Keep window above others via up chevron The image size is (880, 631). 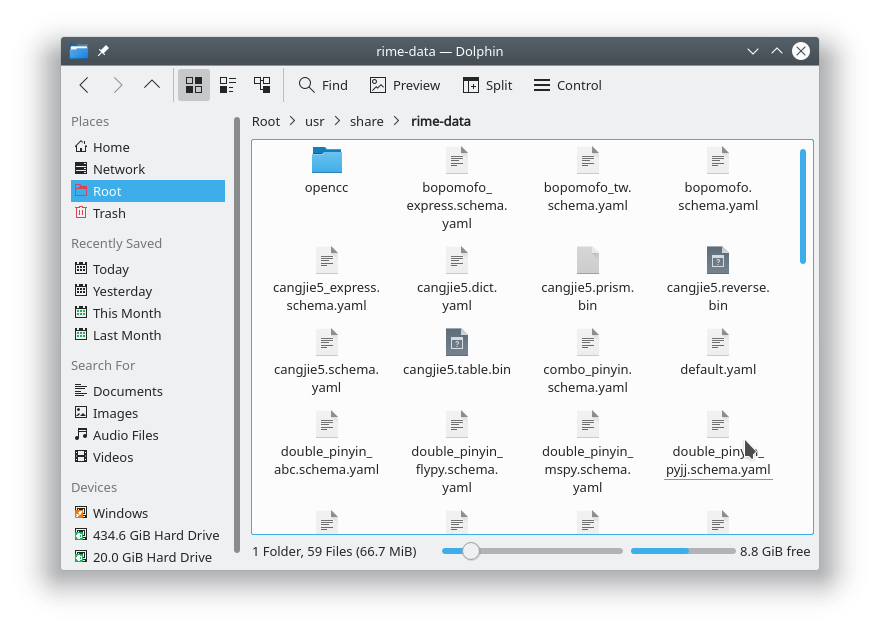[x=777, y=51]
